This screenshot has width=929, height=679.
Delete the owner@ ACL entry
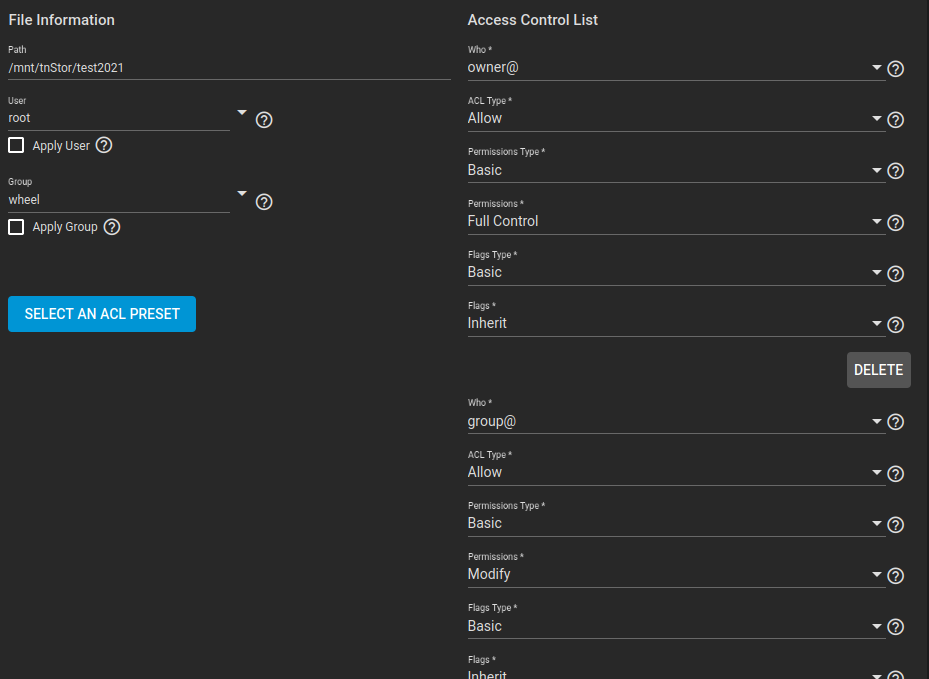pyautogui.click(x=879, y=370)
